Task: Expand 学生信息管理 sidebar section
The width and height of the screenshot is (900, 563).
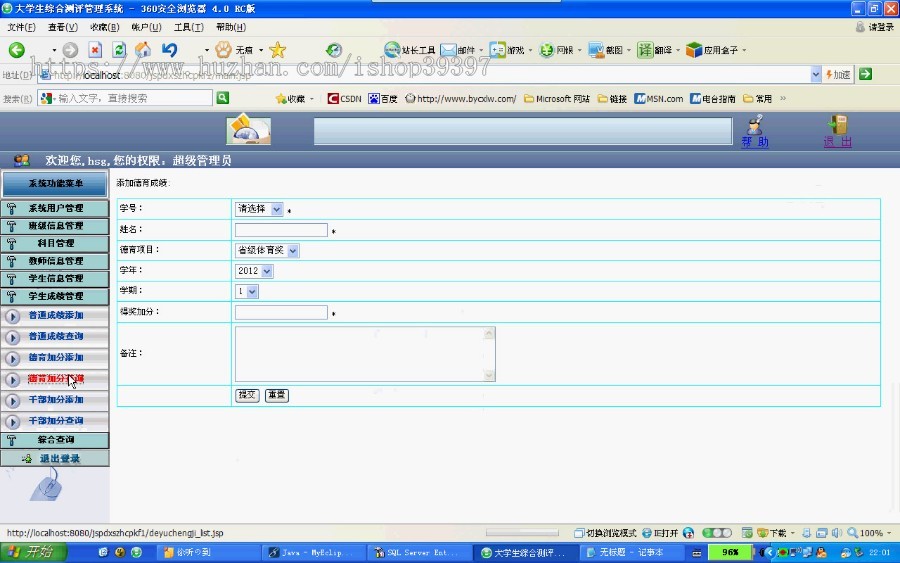Action: point(55,278)
